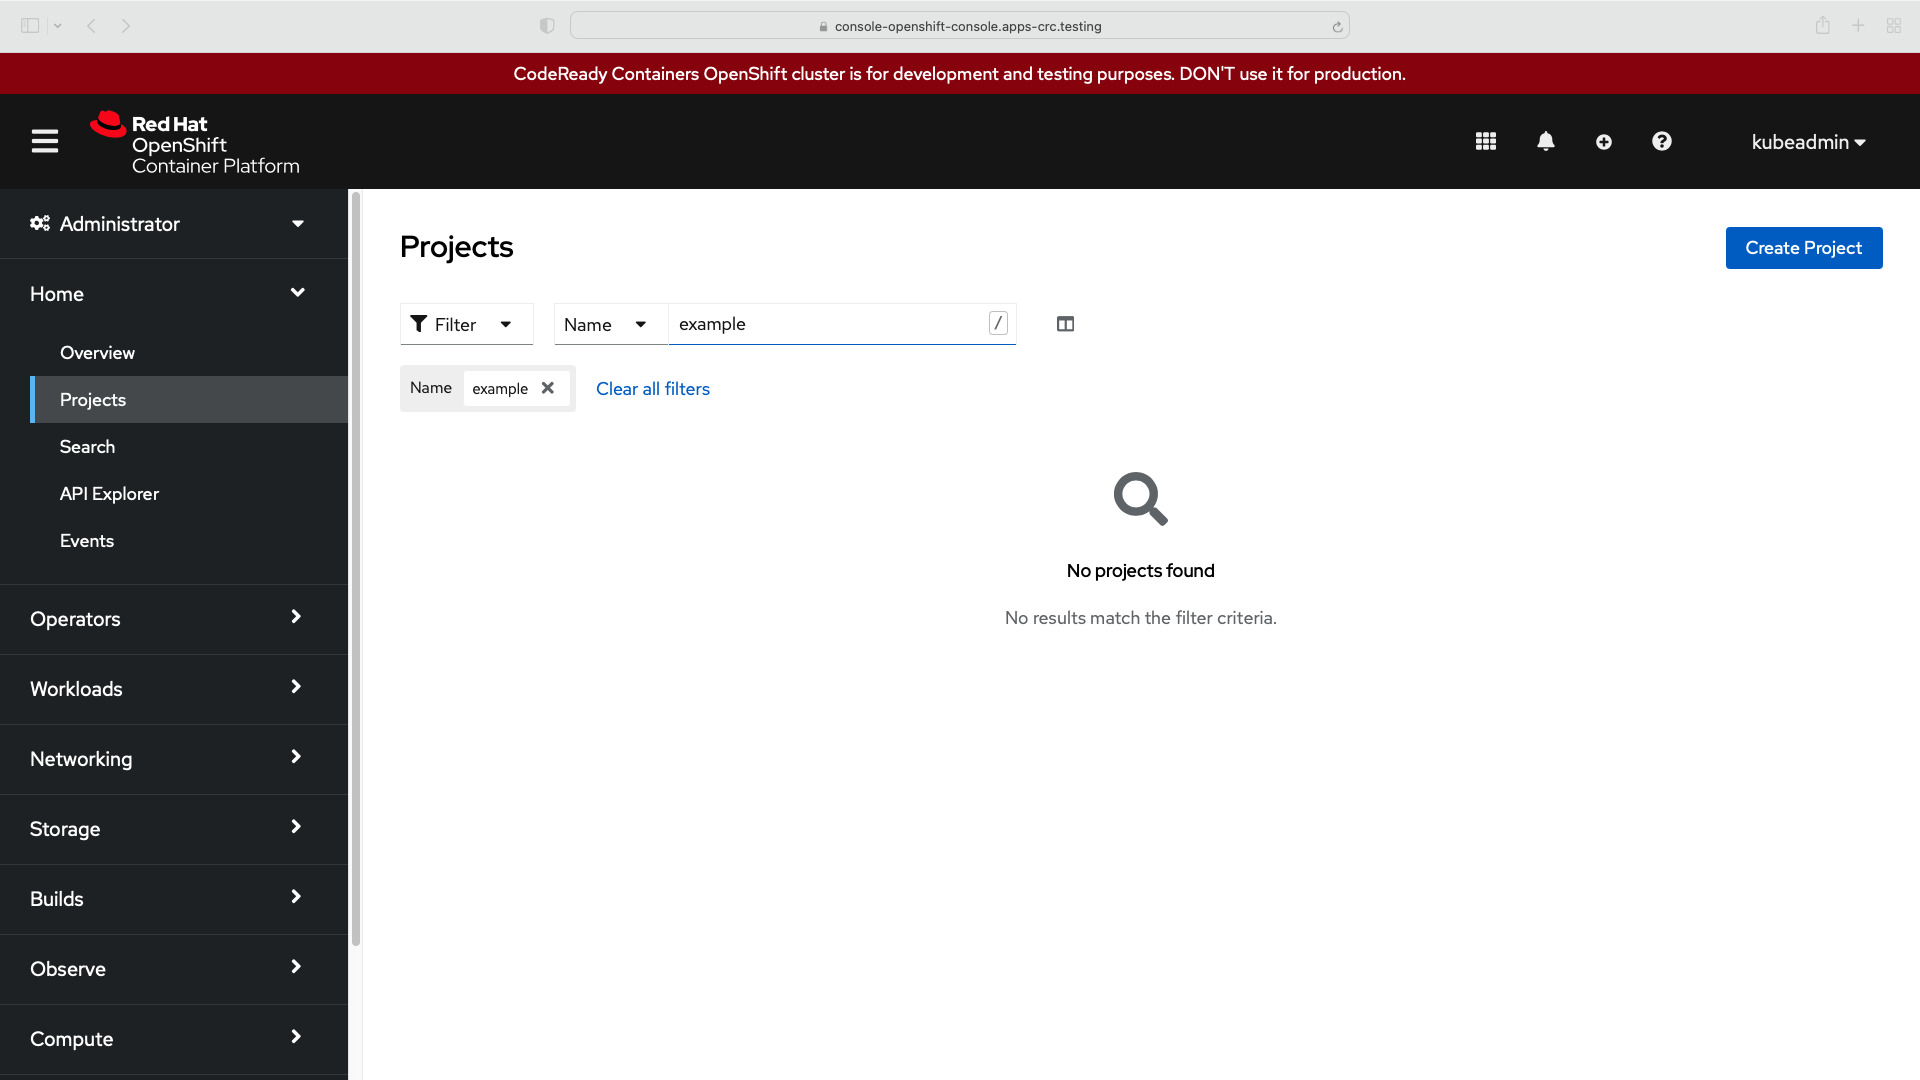Click Create Project button
Image resolution: width=1920 pixels, height=1080 pixels.
(1804, 247)
